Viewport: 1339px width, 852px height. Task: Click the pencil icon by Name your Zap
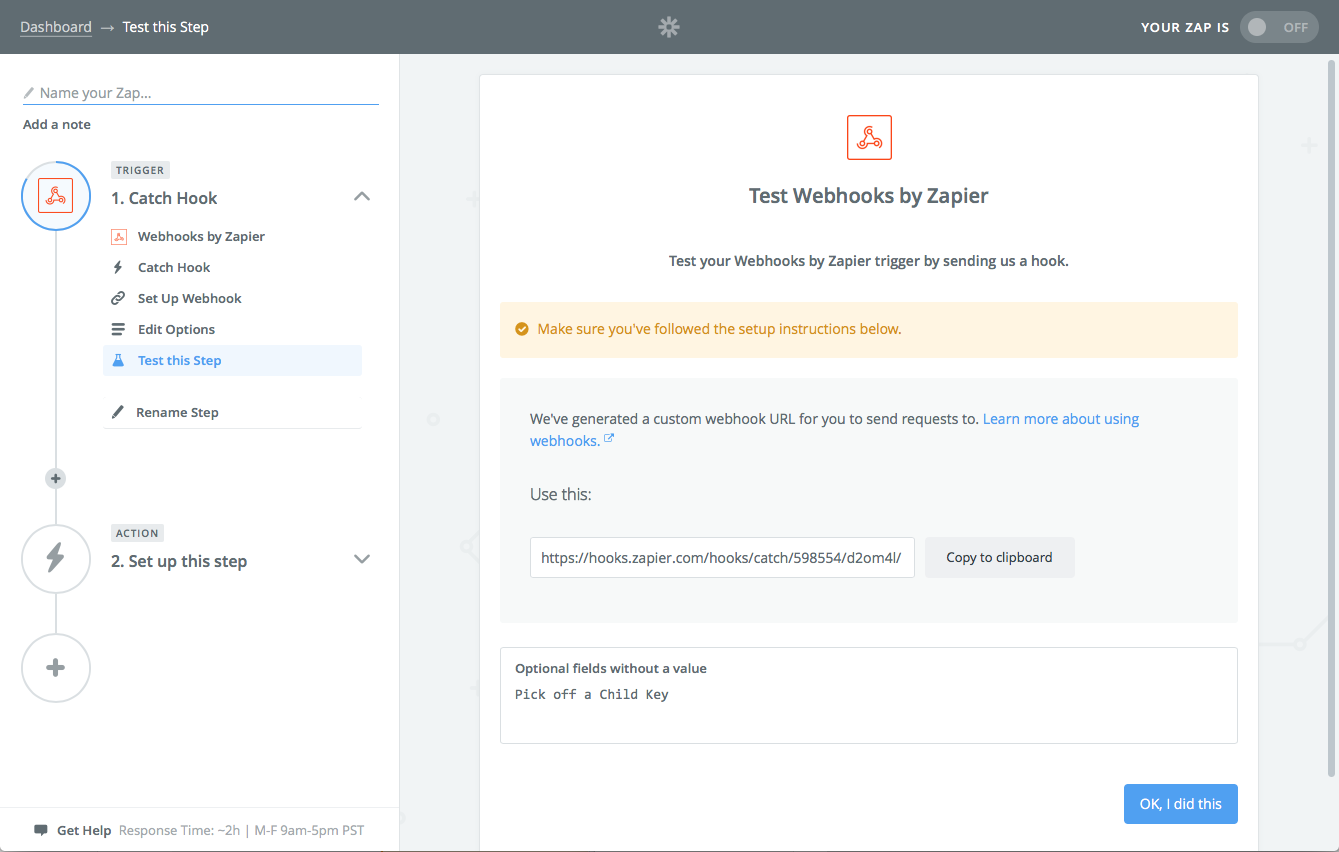tap(29, 93)
